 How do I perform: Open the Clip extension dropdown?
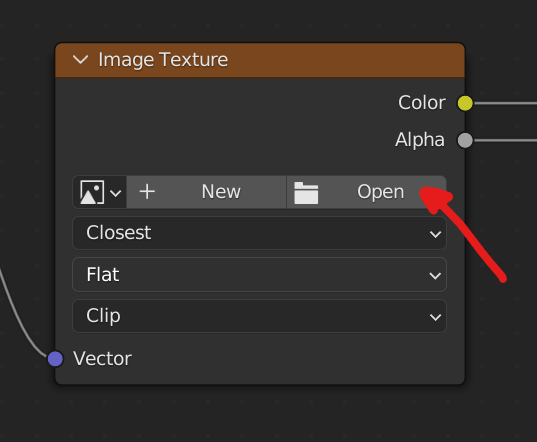tap(259, 316)
